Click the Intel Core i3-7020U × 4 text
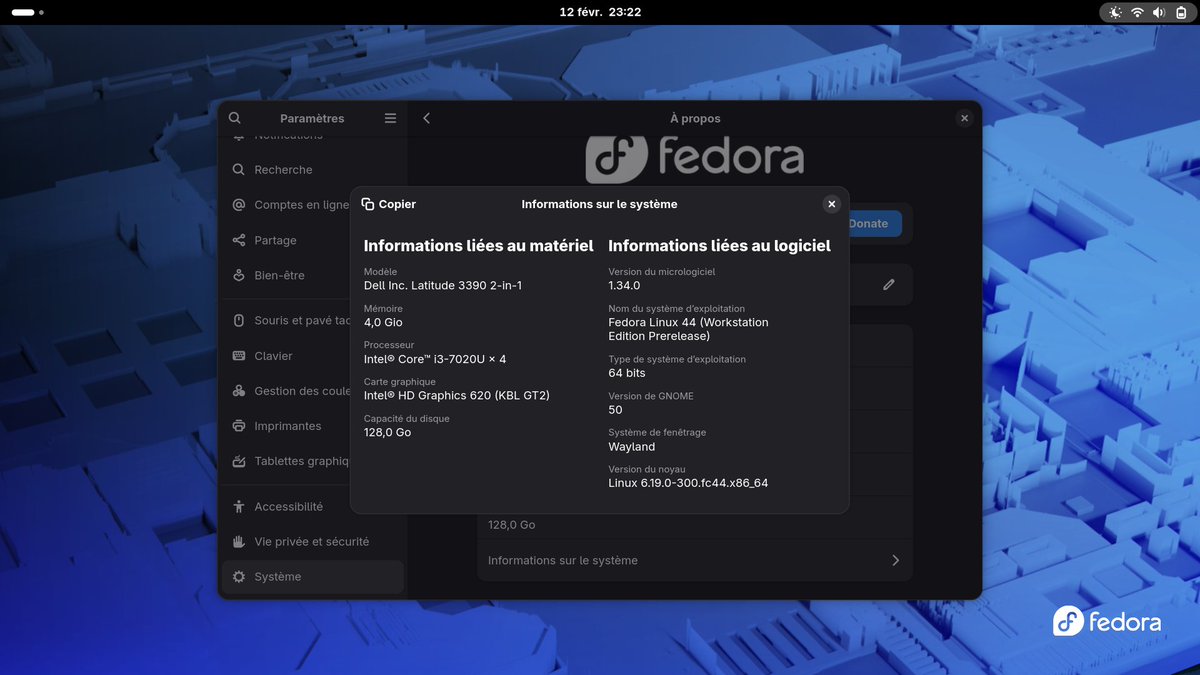The width and height of the screenshot is (1200, 675). click(435, 359)
